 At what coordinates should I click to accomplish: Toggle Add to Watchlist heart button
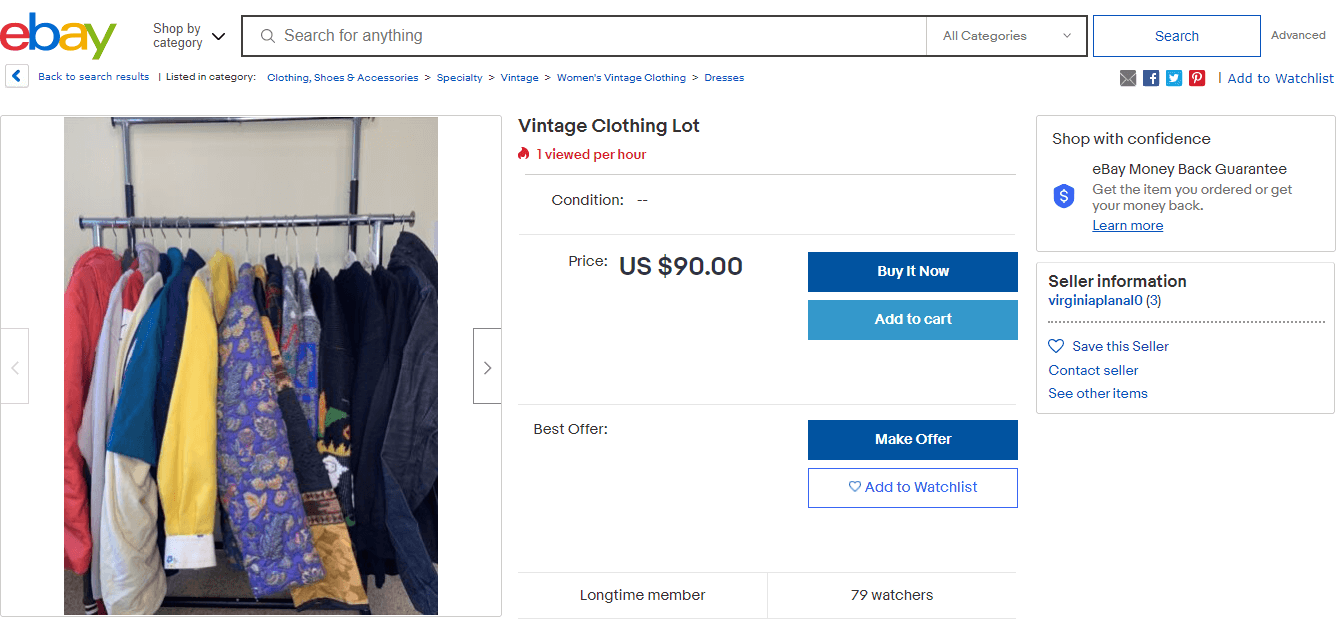click(x=912, y=487)
